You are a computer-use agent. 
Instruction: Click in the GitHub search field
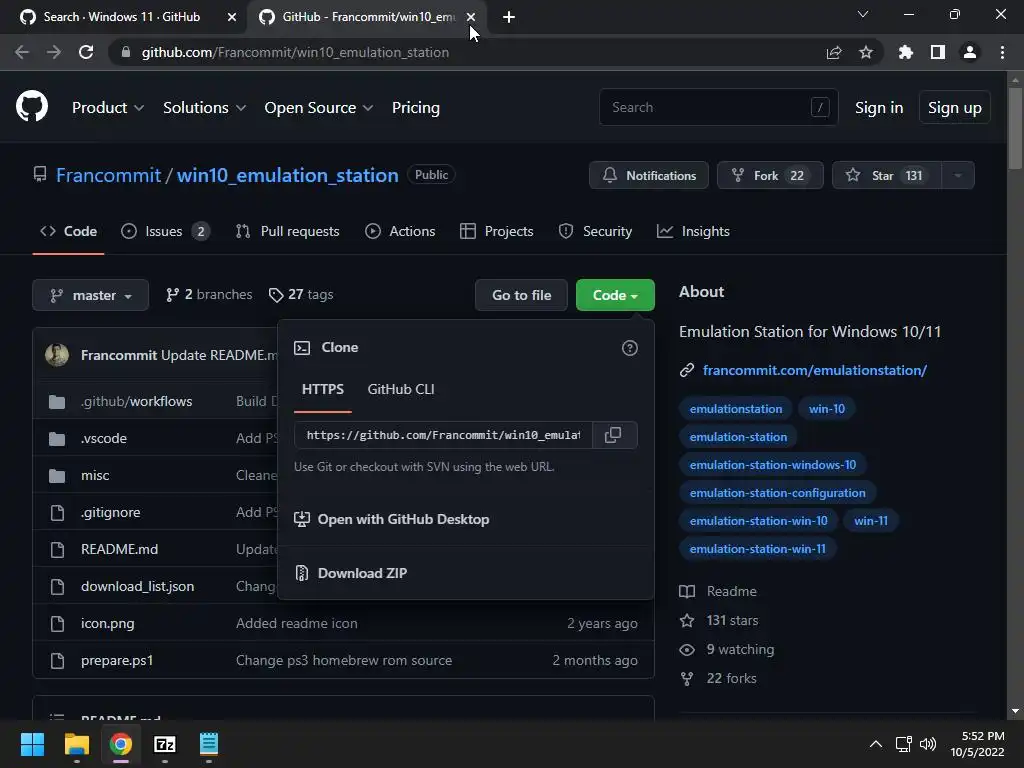[x=718, y=107]
